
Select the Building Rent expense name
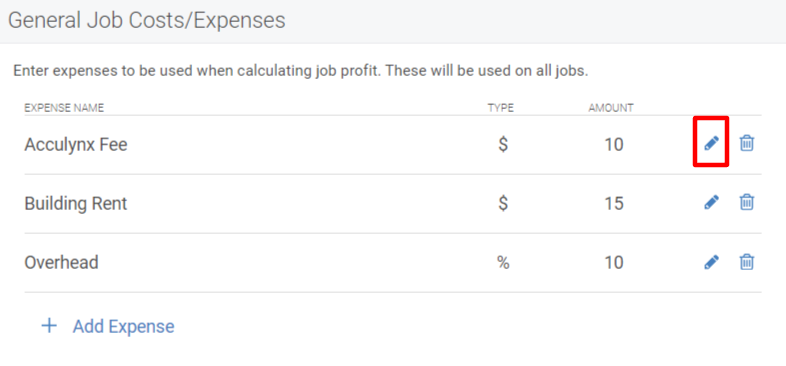(76, 204)
